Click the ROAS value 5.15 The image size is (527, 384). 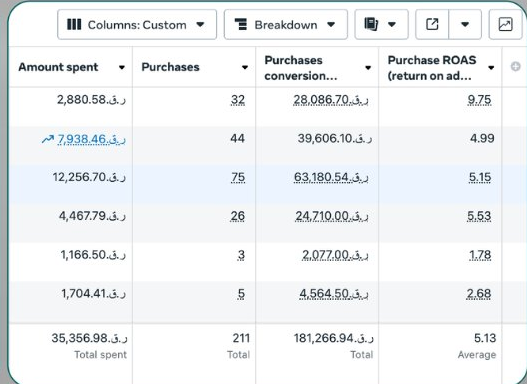480,177
